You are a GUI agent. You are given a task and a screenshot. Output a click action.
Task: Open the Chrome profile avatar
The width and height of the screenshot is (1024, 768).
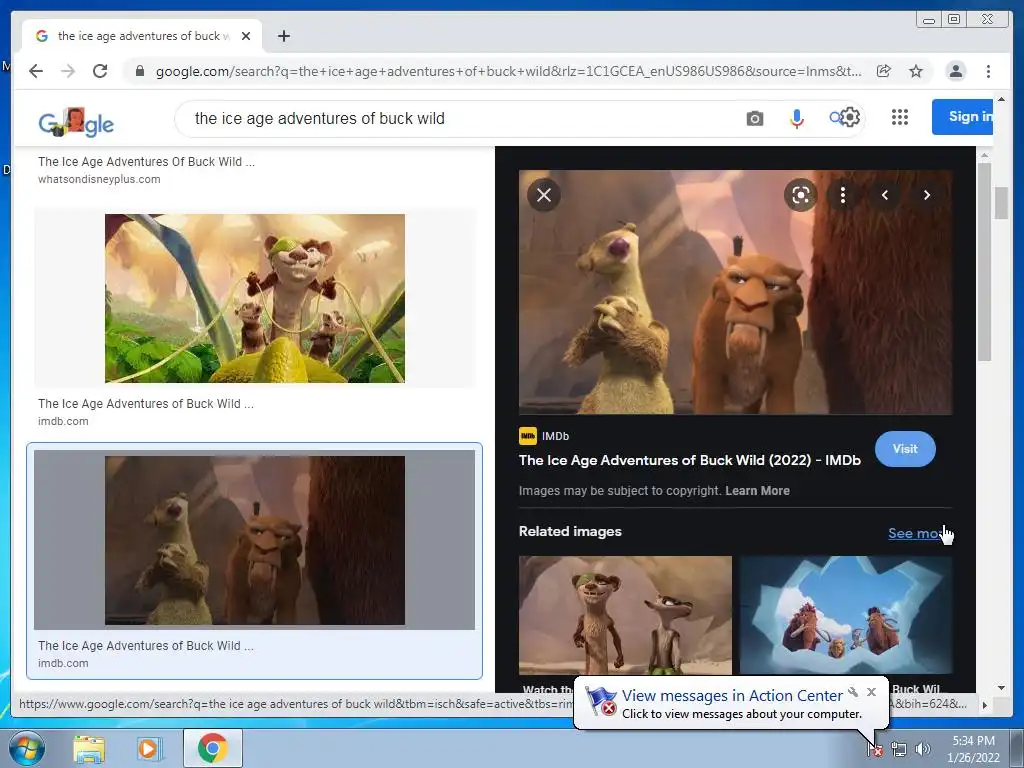coord(956,71)
